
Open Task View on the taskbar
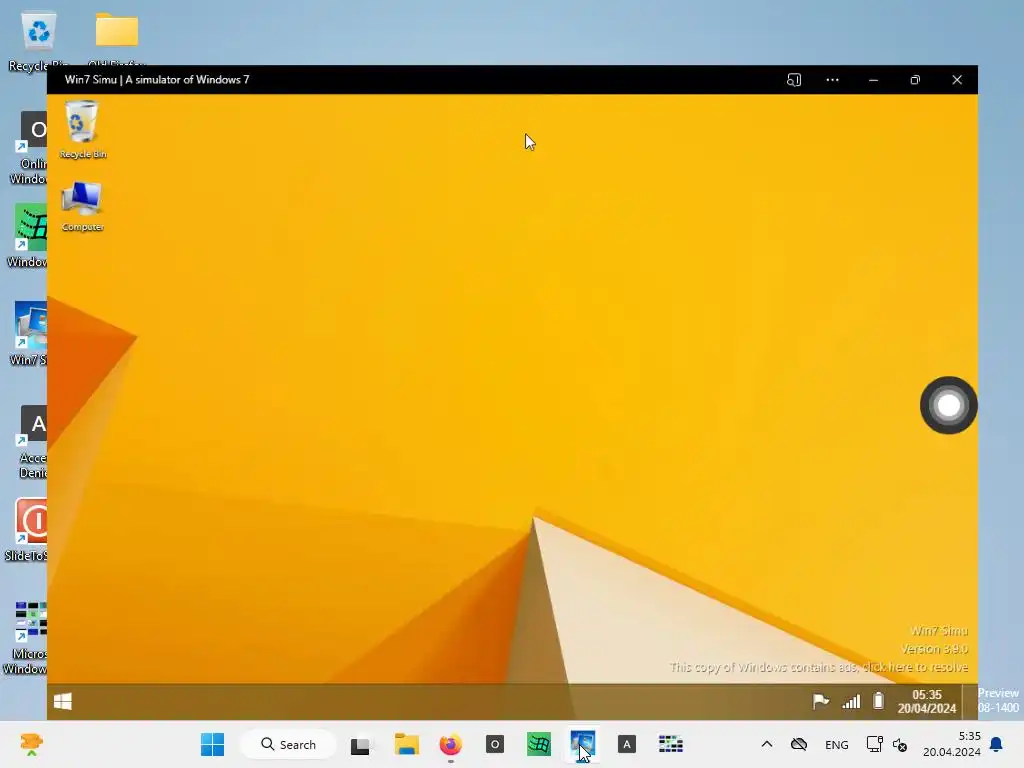(x=360, y=745)
